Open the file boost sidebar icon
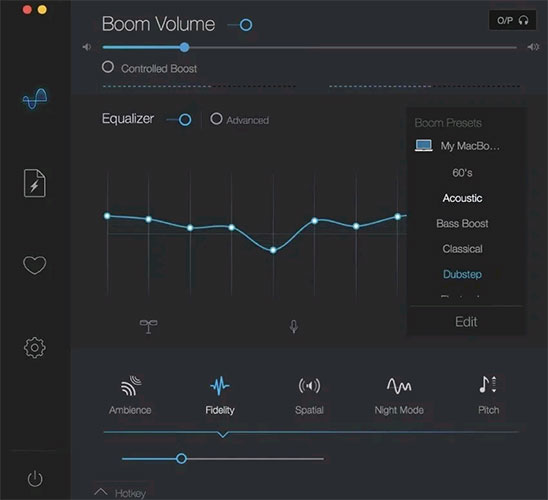 [x=34, y=183]
